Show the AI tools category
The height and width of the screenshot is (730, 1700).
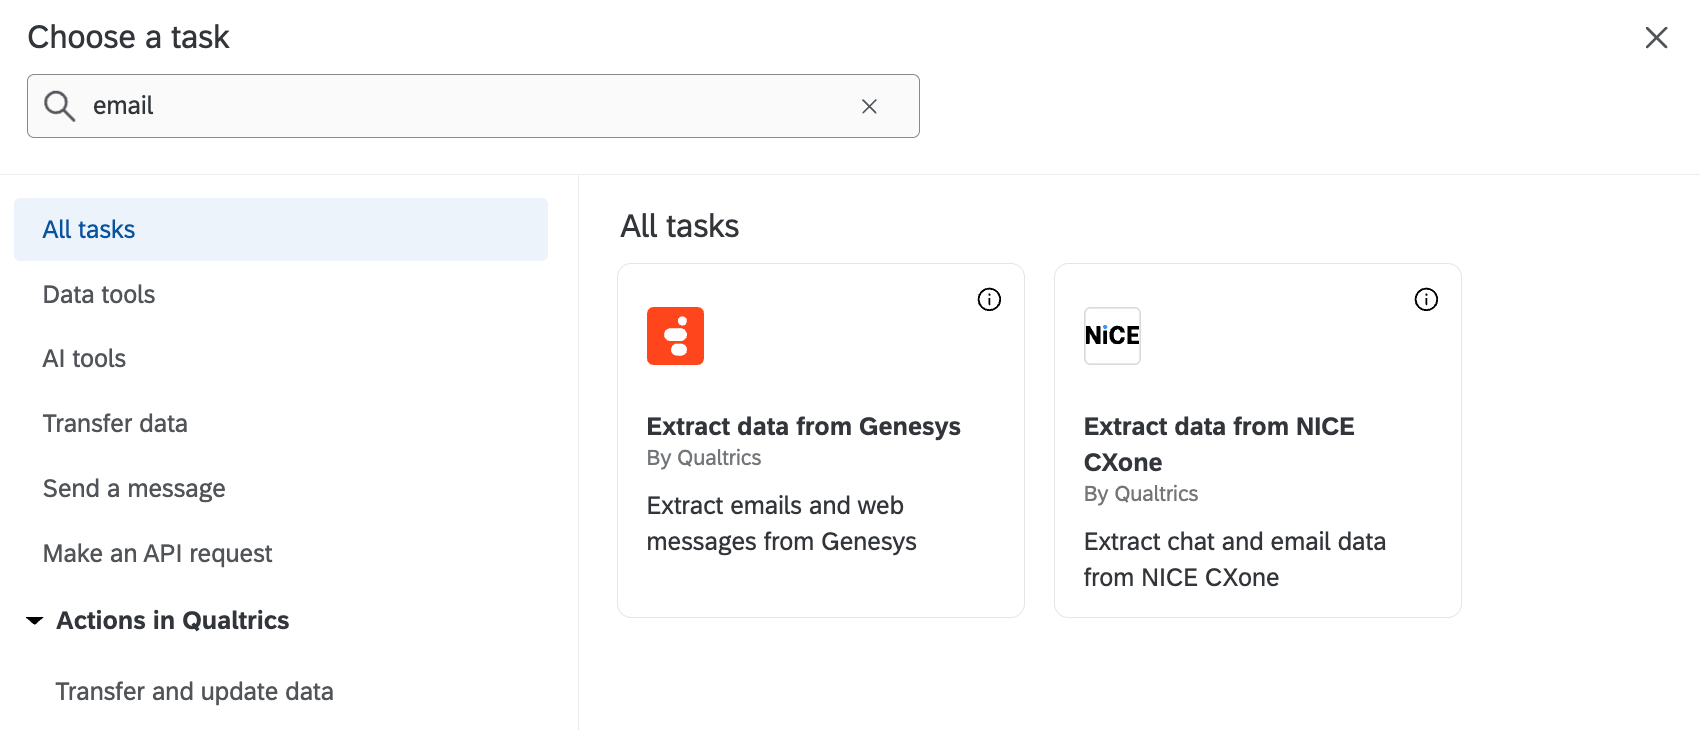(84, 359)
